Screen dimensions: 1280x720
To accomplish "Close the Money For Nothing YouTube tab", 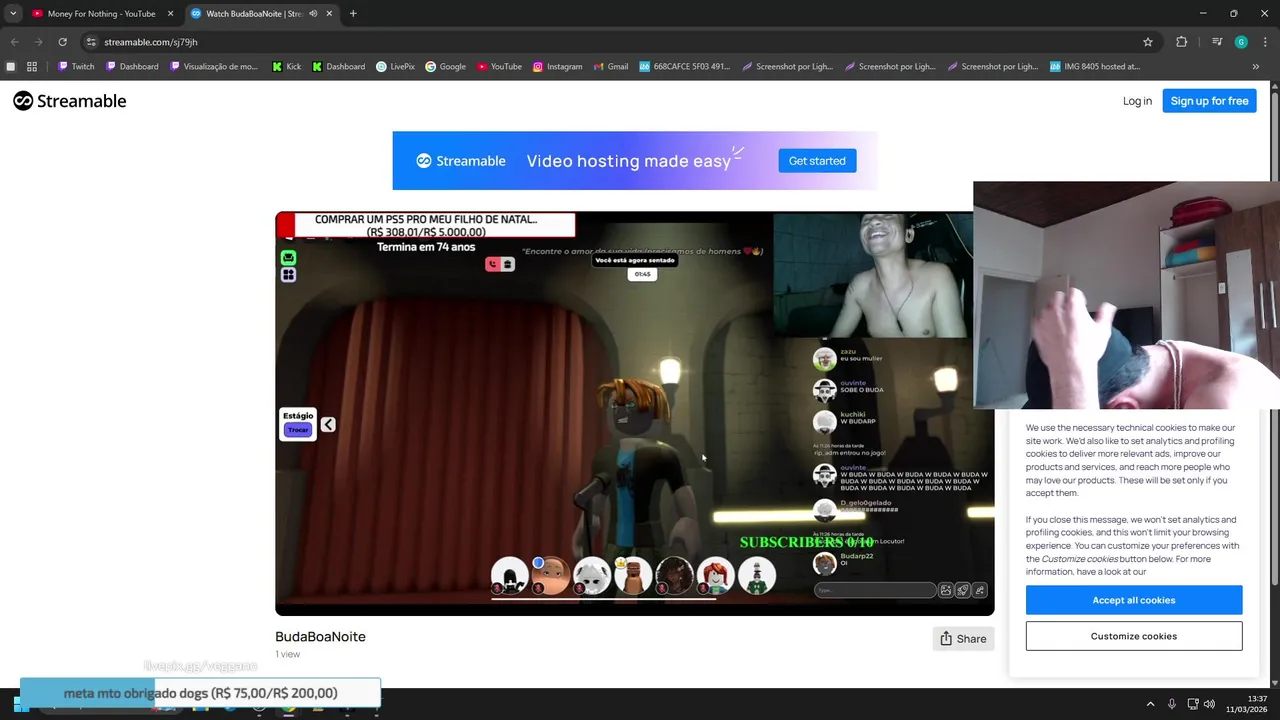I will [x=170, y=14].
